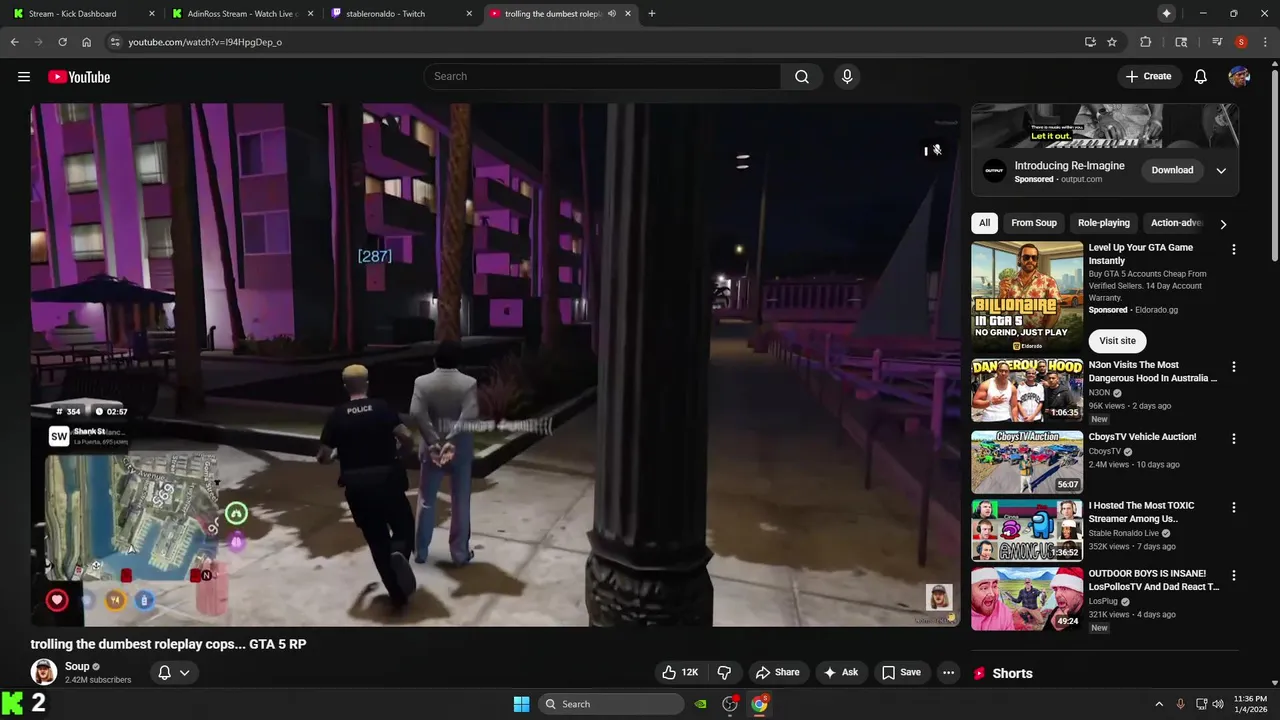
Task: Open the account avatar menu
Action: (x=1239, y=77)
